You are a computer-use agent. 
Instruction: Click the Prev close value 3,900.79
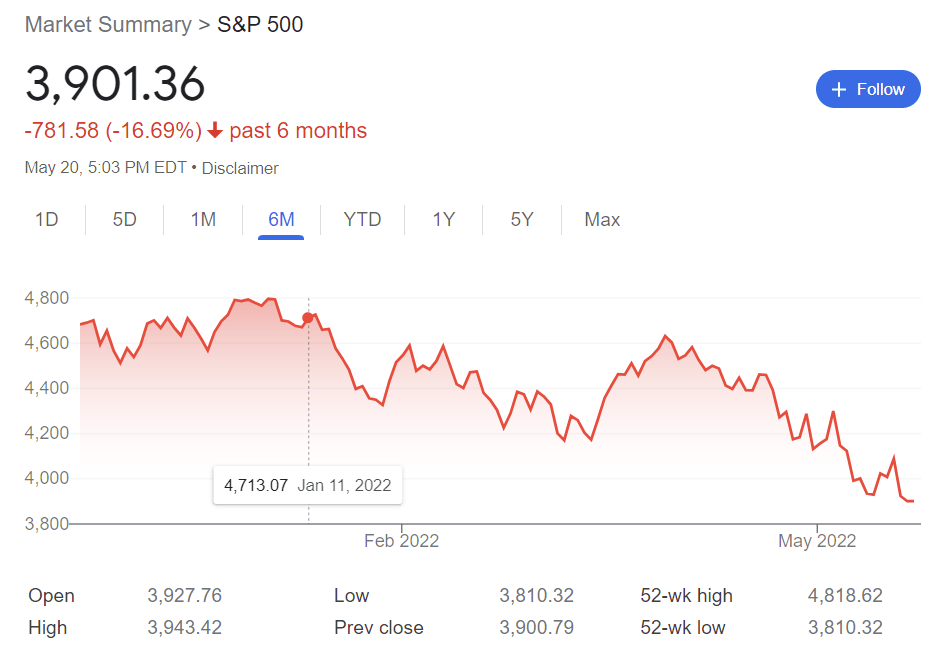tap(536, 628)
